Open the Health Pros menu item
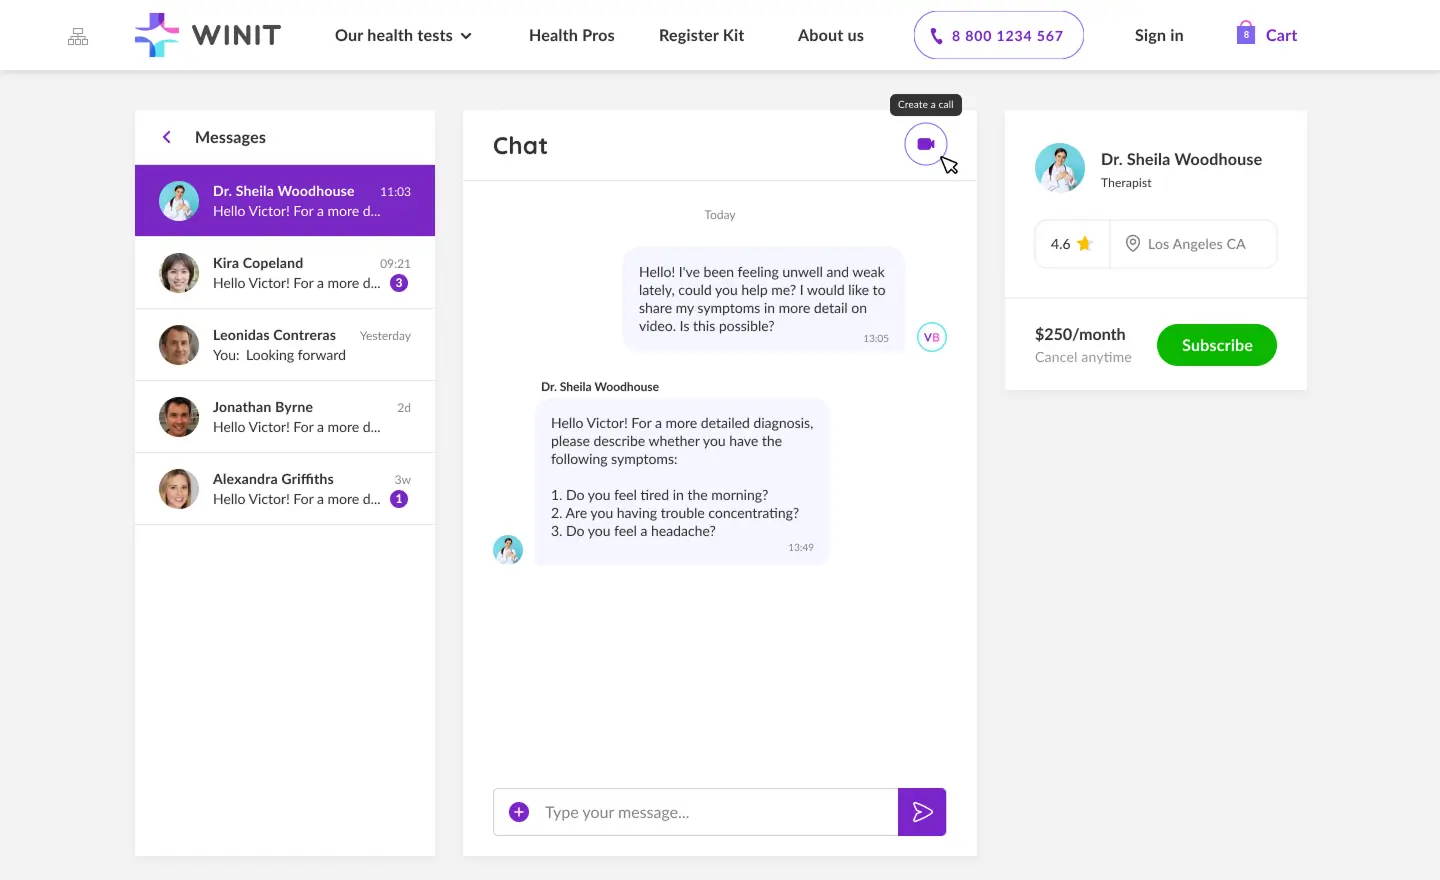Viewport: 1440px width, 880px height. coord(571,36)
